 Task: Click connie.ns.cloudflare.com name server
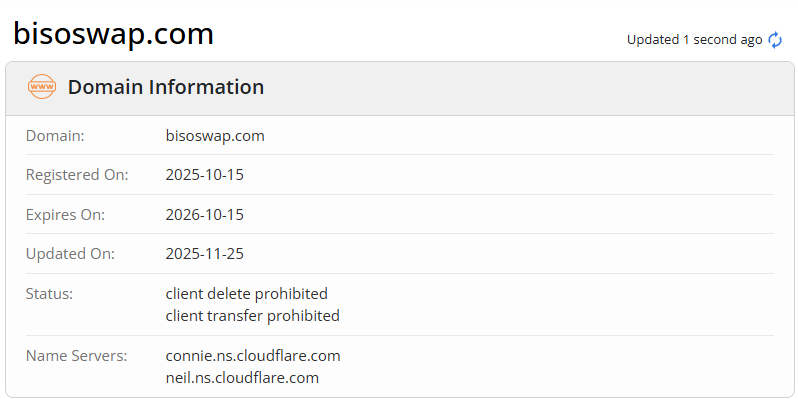tap(253, 356)
